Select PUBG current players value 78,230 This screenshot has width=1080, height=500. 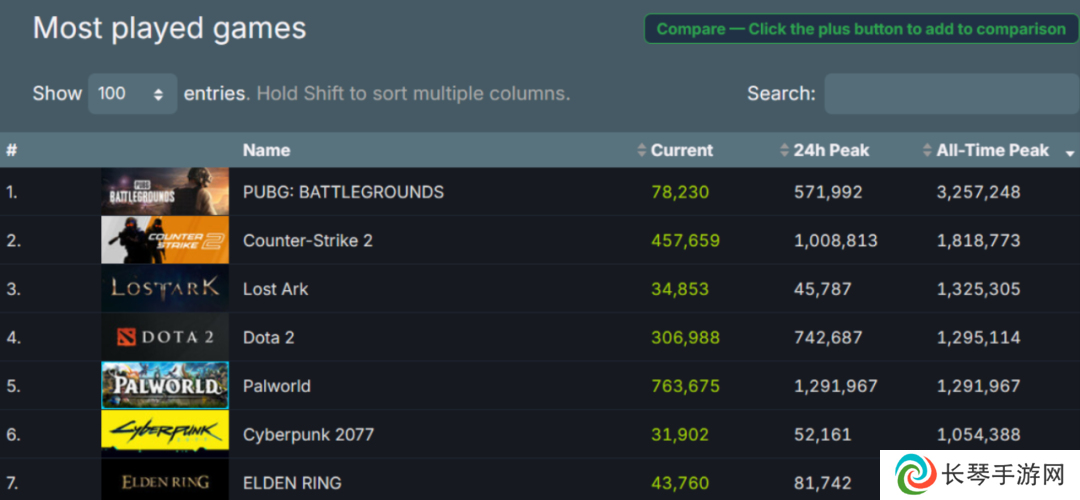point(680,191)
